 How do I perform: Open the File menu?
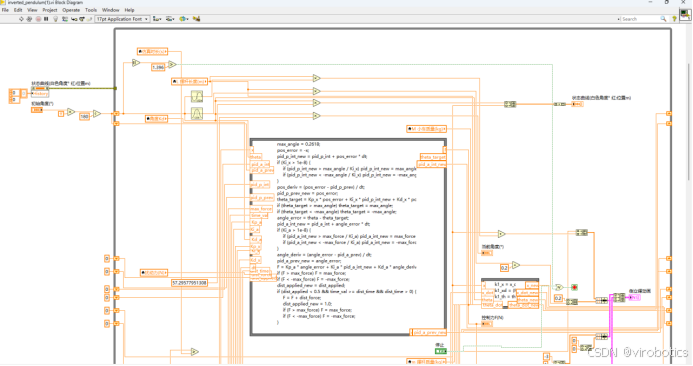(x=5, y=10)
